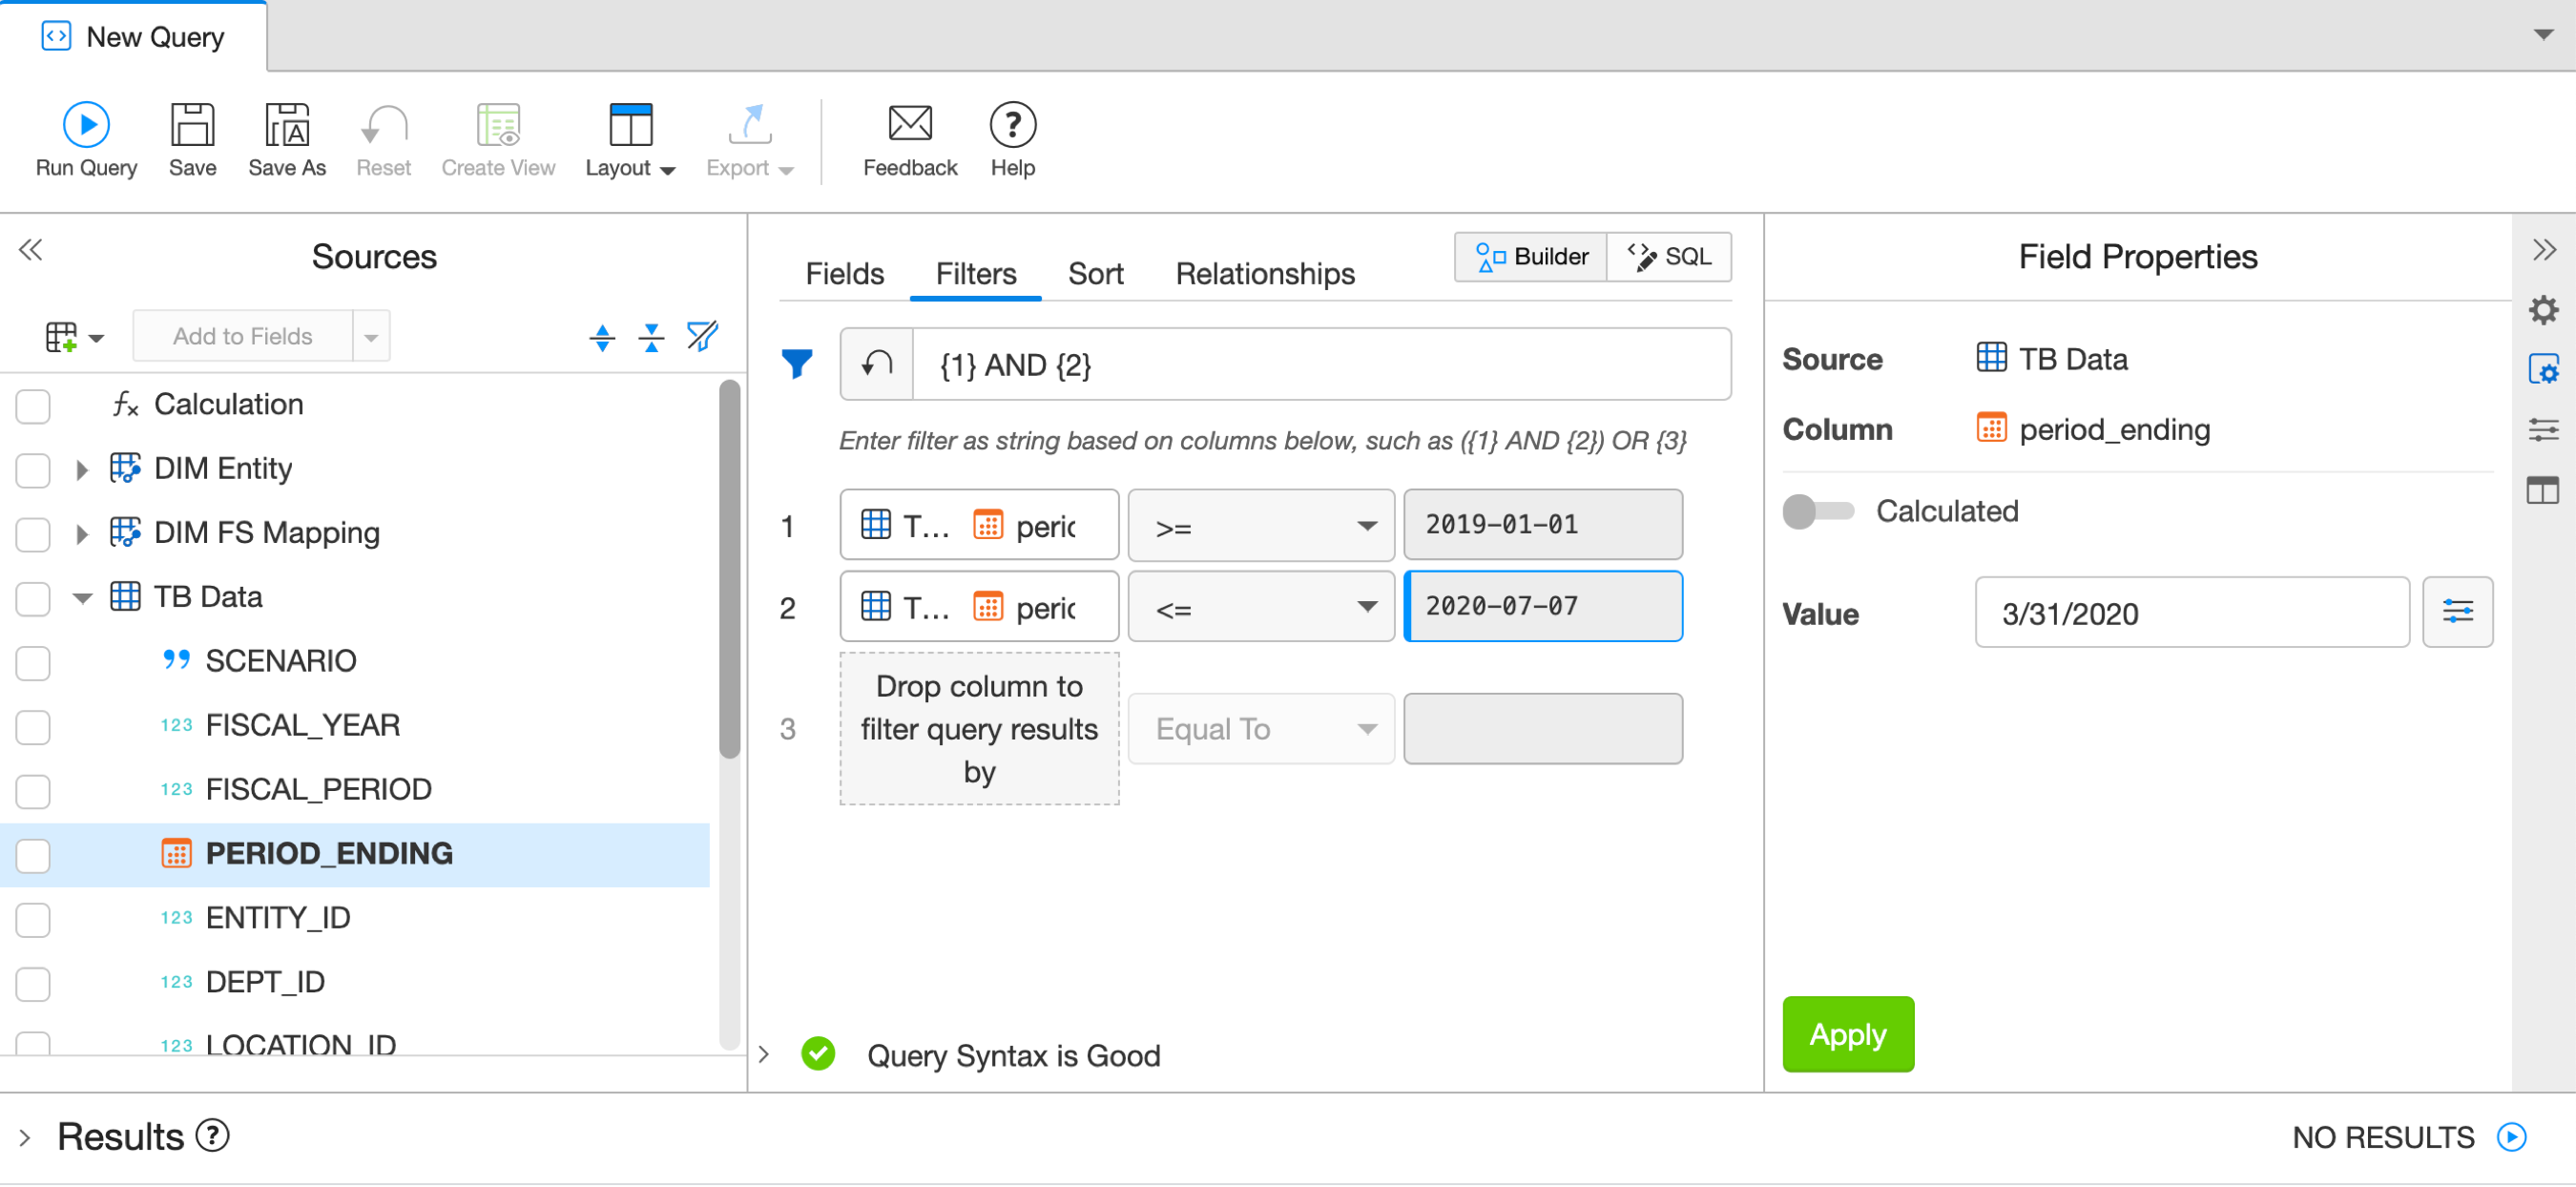Collapse the TB Data tree node
The width and height of the screenshot is (2576, 1187).
pyautogui.click(x=82, y=598)
